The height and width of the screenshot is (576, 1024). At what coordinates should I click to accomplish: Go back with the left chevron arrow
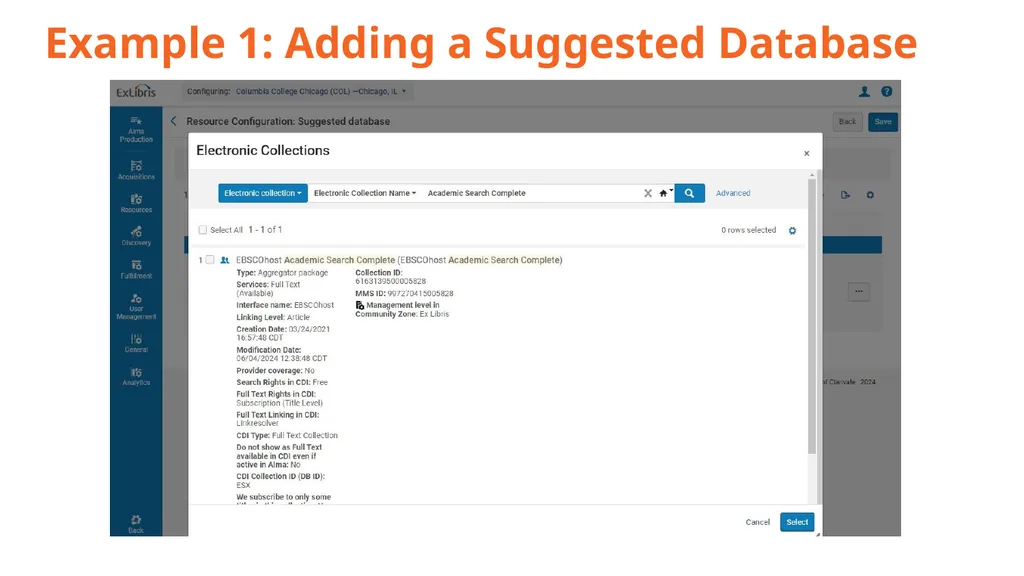pyautogui.click(x=174, y=121)
